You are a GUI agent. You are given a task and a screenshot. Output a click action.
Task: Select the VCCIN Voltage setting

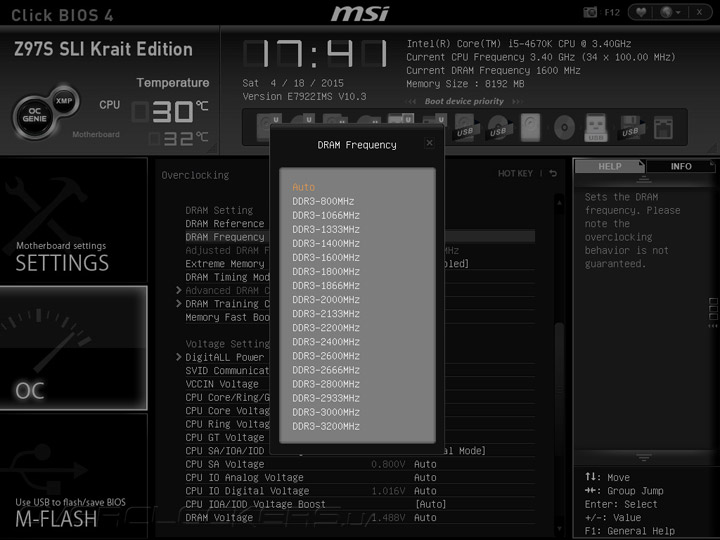222,384
